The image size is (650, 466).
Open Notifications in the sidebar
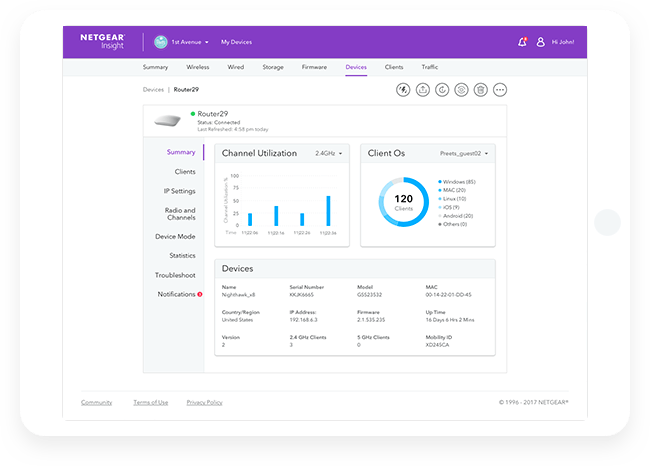click(176, 294)
